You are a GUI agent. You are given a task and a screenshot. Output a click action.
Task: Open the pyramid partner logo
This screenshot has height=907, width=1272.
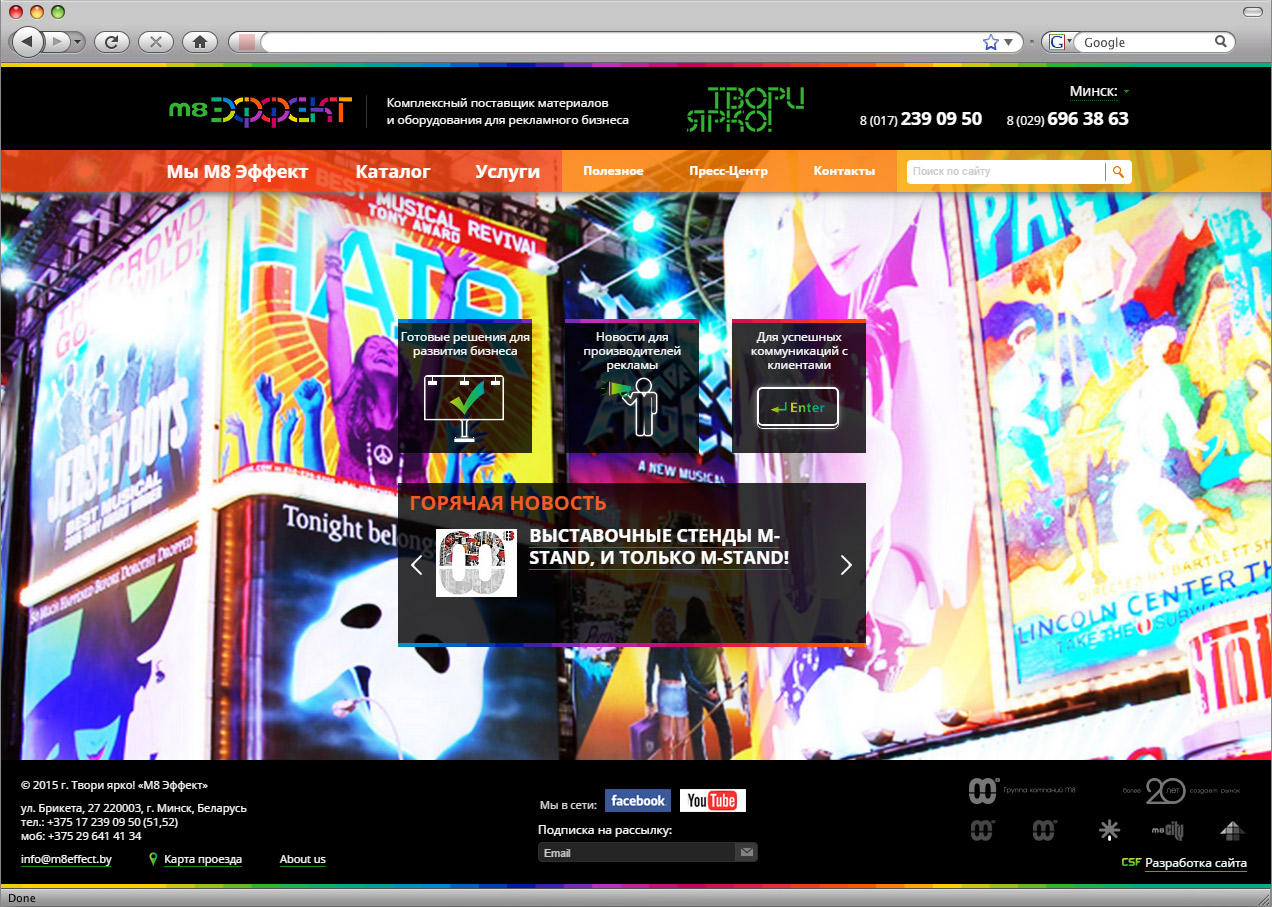click(x=1232, y=830)
